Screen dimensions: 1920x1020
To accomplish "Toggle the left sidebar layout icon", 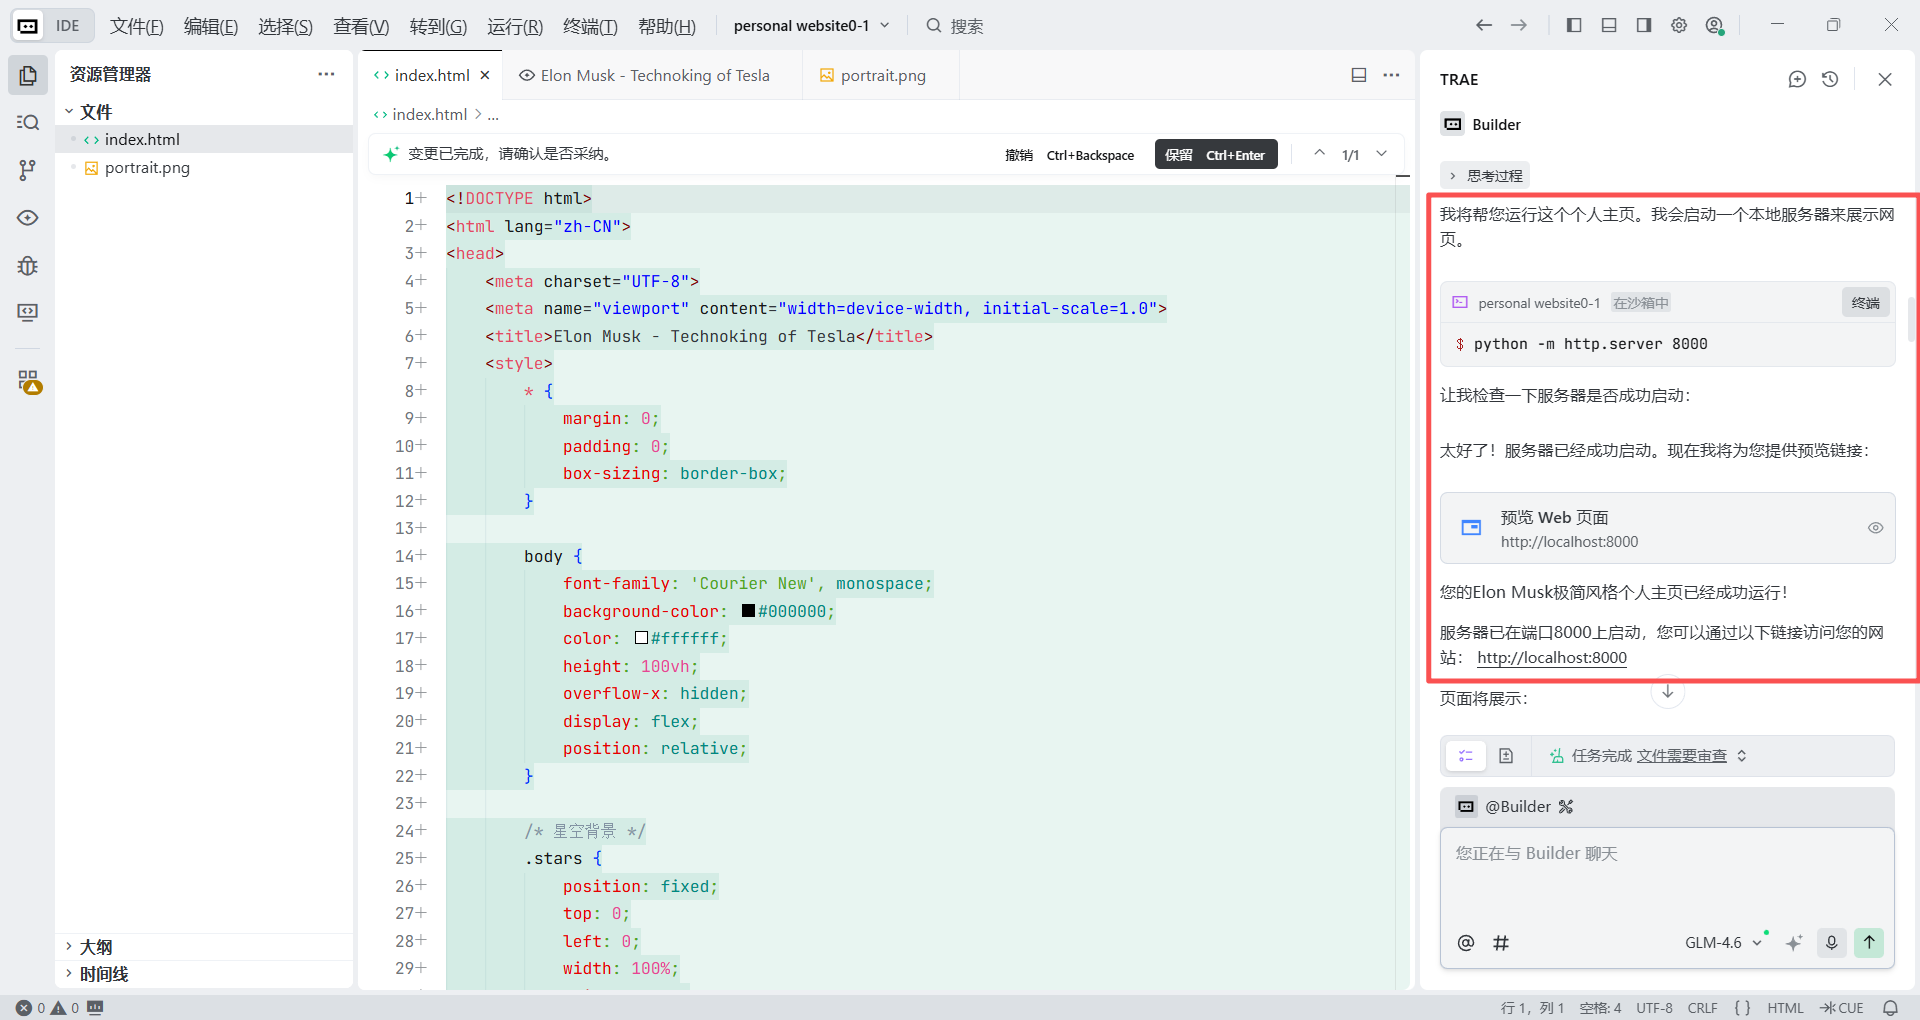I will [x=1574, y=25].
